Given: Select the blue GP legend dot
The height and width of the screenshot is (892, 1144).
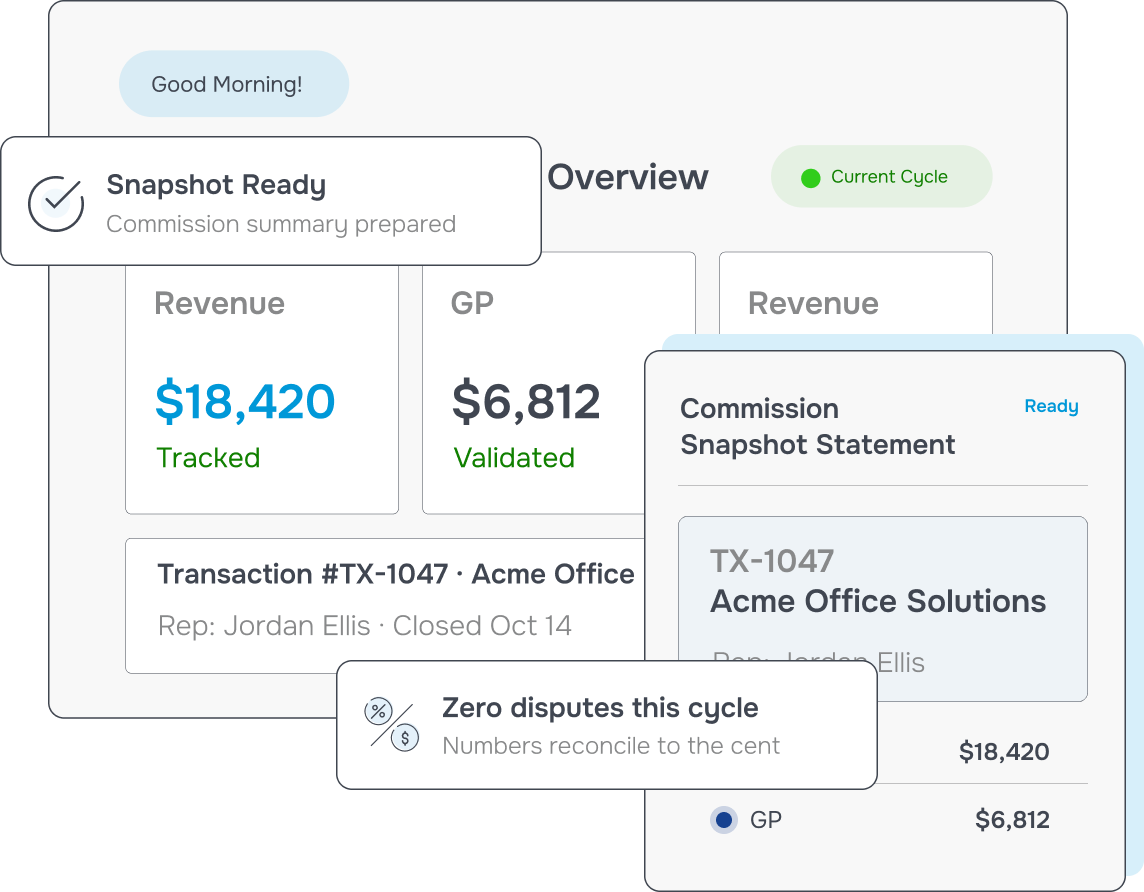Looking at the screenshot, I should tap(724, 820).
